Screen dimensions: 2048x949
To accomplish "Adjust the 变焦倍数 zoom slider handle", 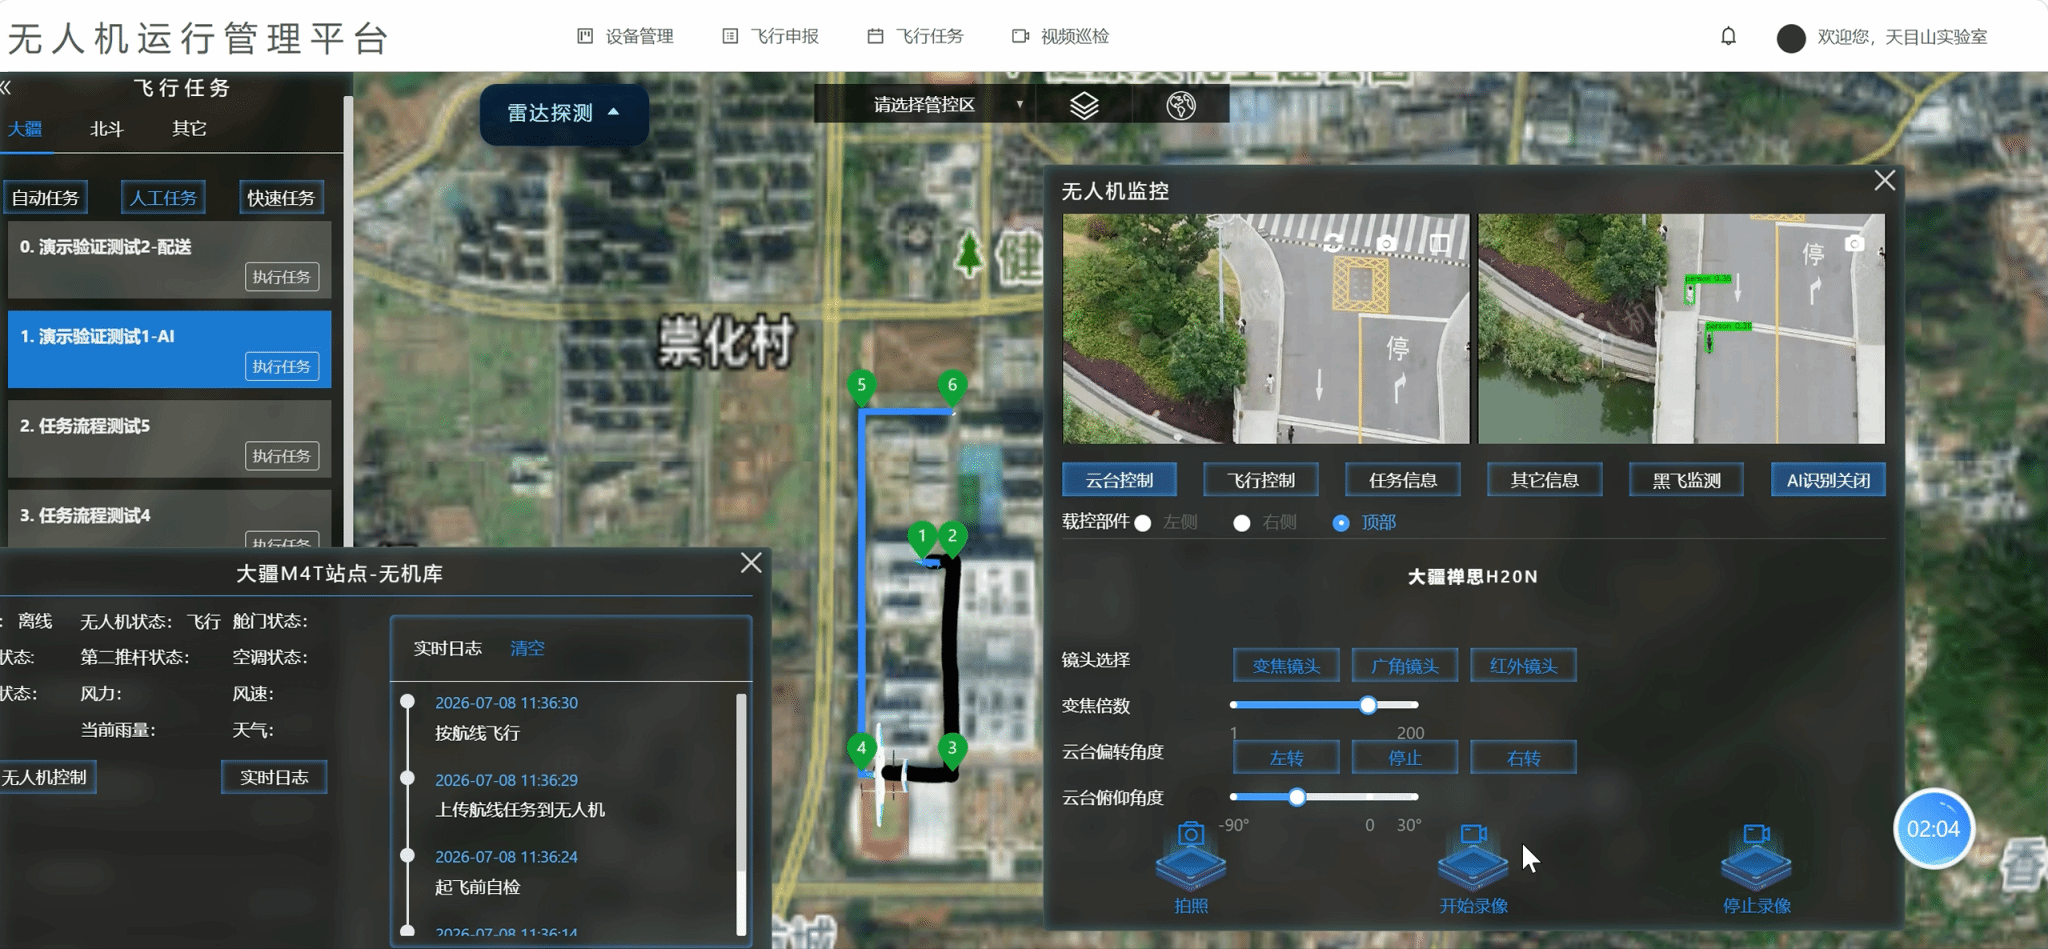I will (1368, 705).
